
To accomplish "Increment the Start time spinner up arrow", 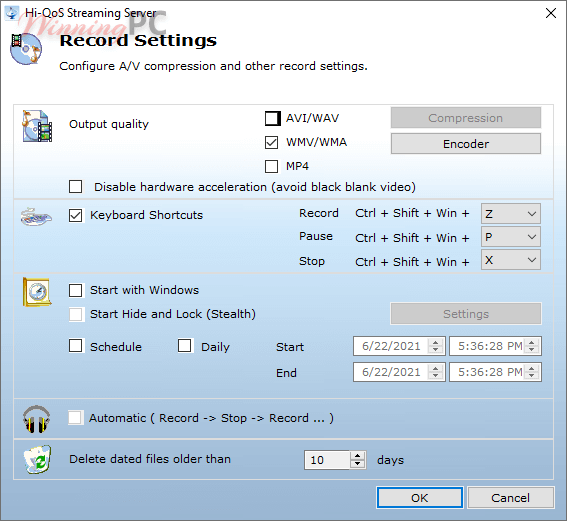I will point(532,342).
